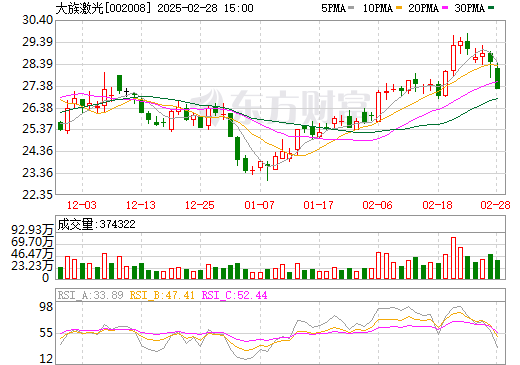Select the 02-18 date axis label
The image size is (520, 365).
pos(437,205)
